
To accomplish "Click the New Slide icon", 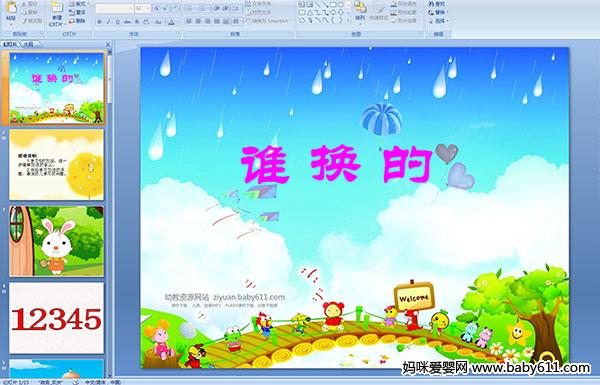I will pos(57,8).
